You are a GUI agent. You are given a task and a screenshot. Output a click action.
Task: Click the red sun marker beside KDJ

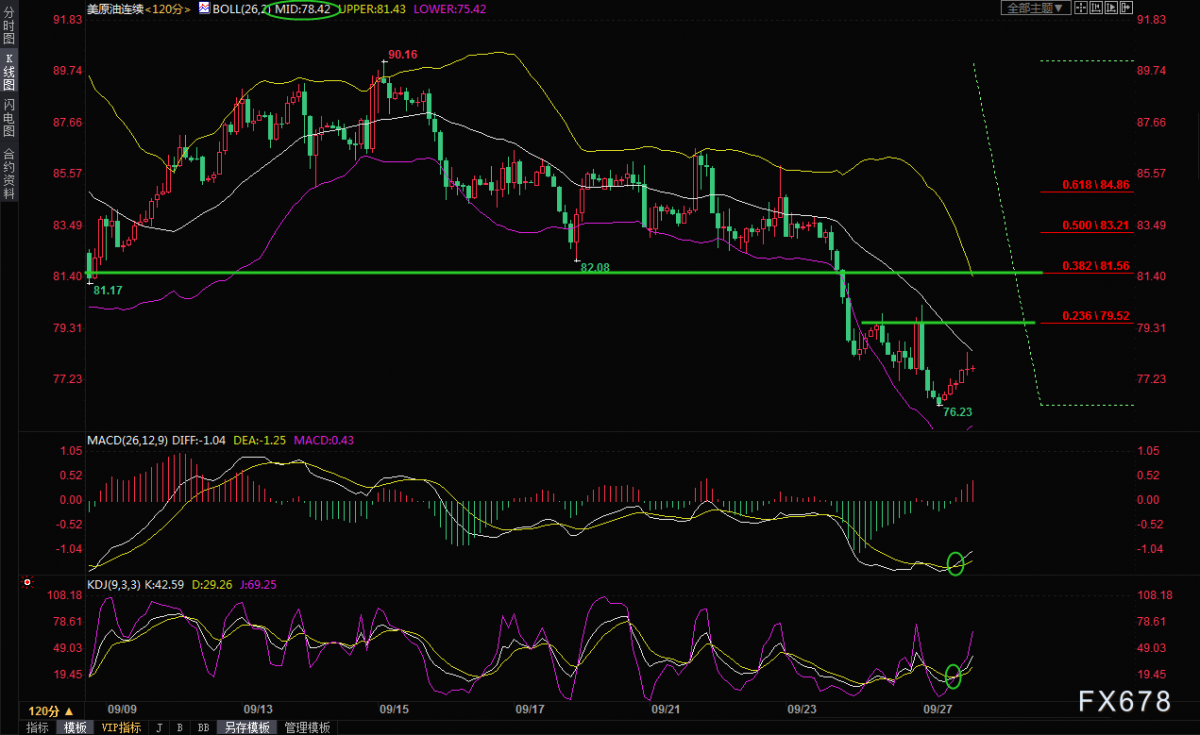pyautogui.click(x=27, y=581)
